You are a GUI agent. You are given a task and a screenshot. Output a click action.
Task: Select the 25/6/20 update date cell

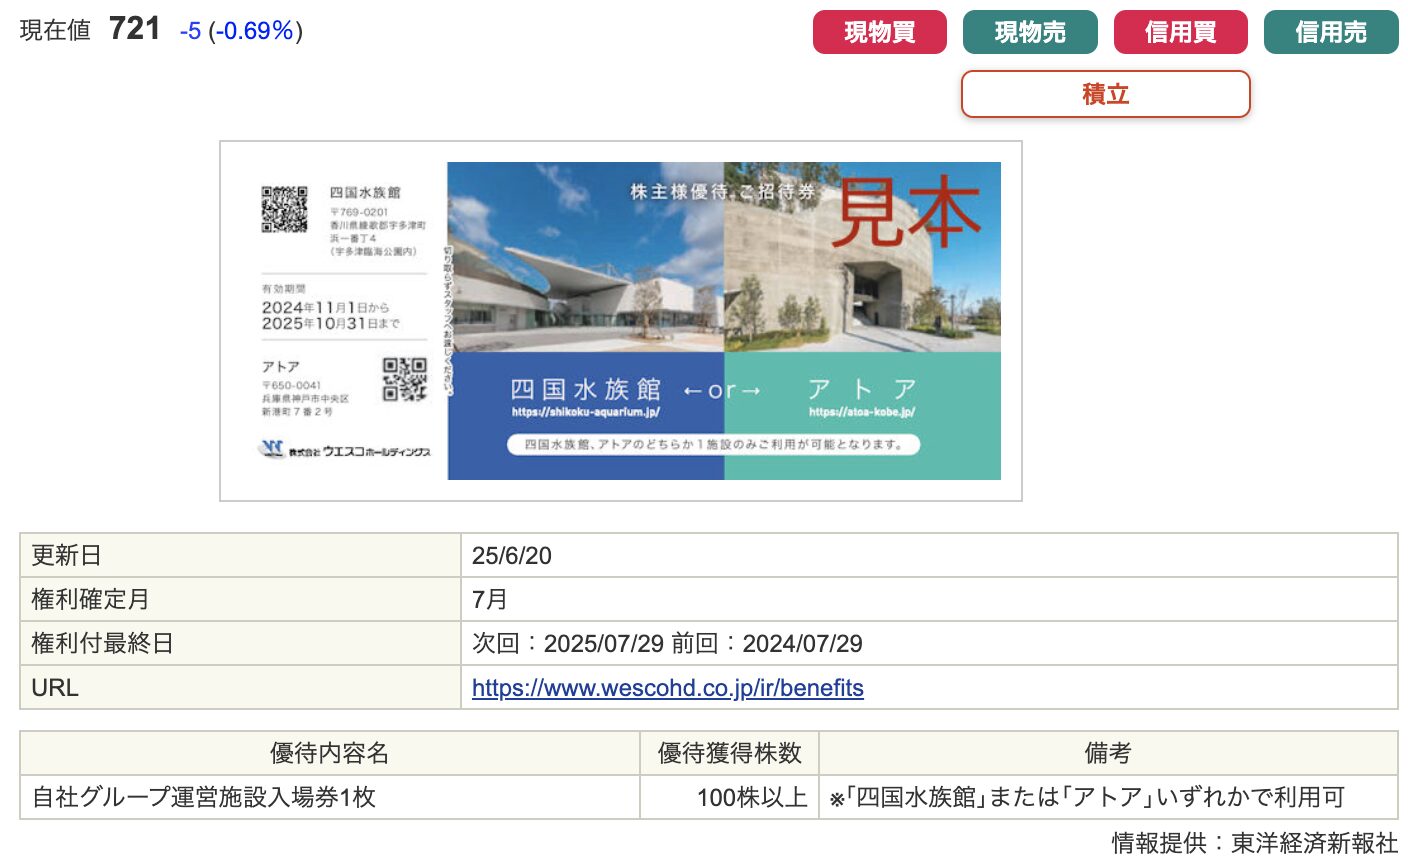(x=929, y=555)
